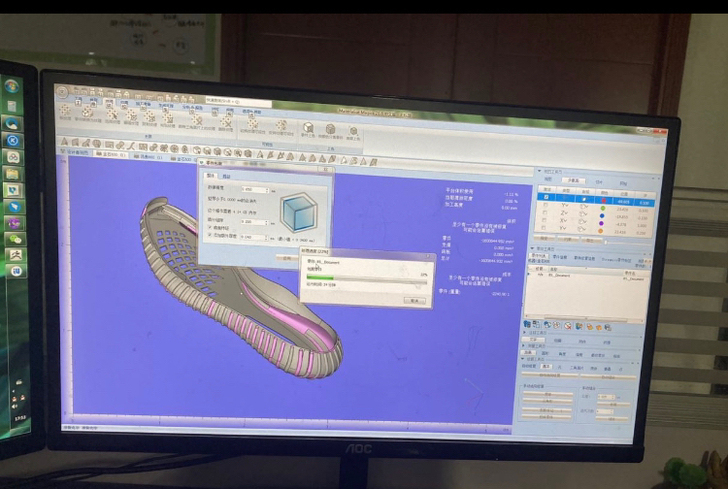The height and width of the screenshot is (489, 728).
Task: Click the slider handle below the section table
Action: (x=605, y=242)
